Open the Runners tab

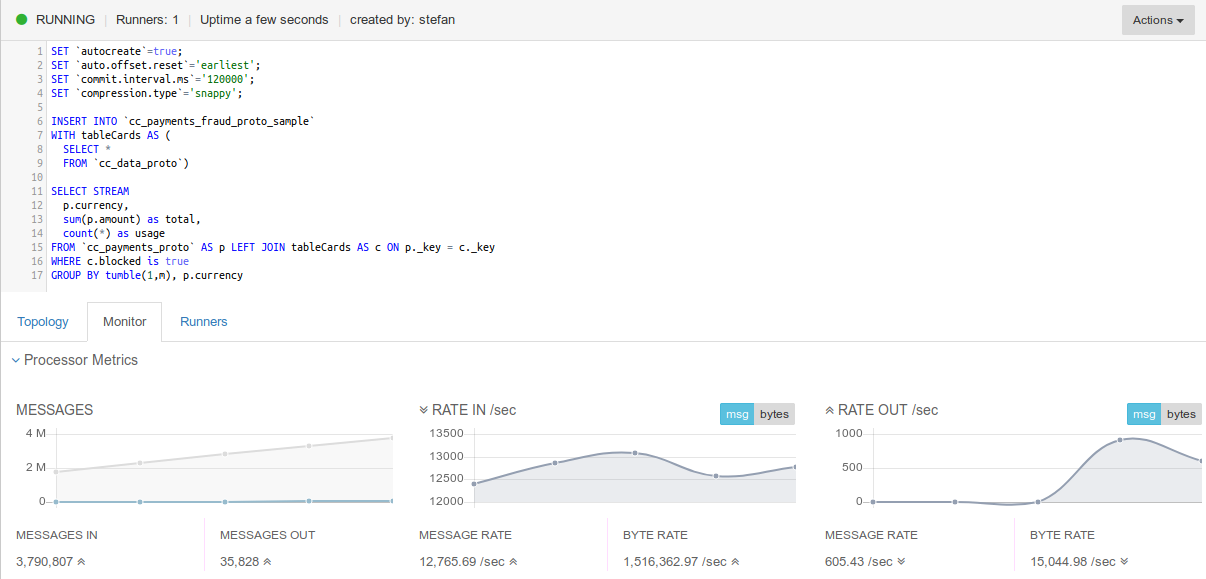(204, 321)
